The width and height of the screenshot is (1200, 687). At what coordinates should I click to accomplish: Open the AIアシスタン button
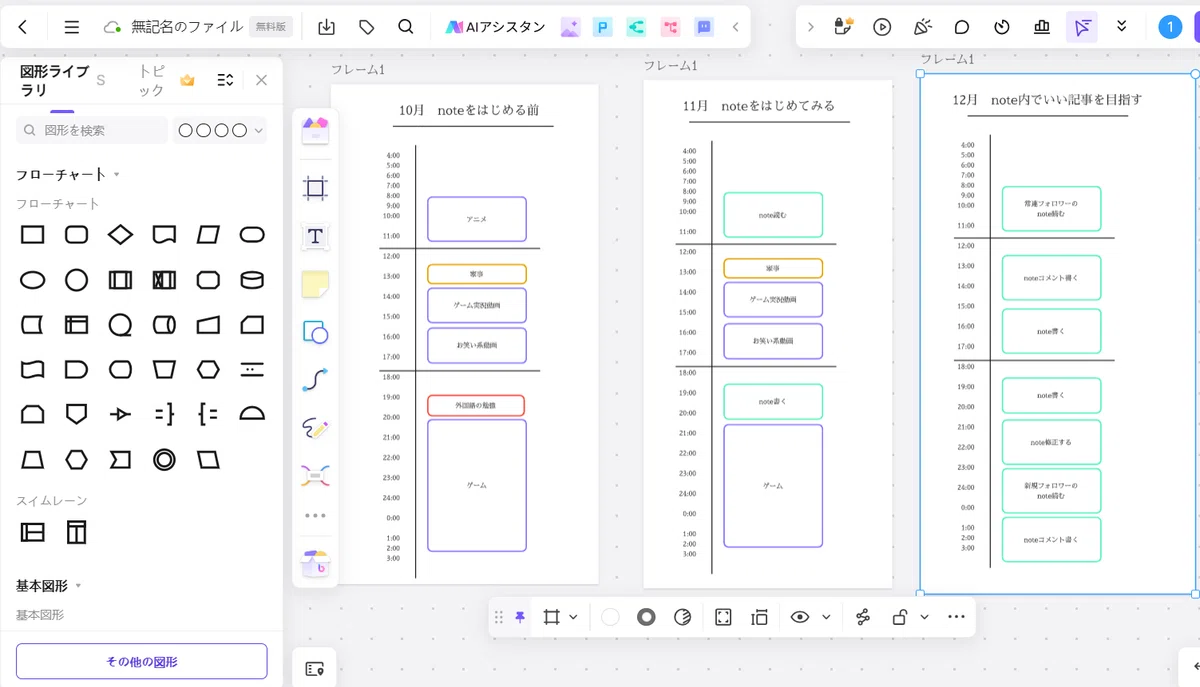(496, 27)
